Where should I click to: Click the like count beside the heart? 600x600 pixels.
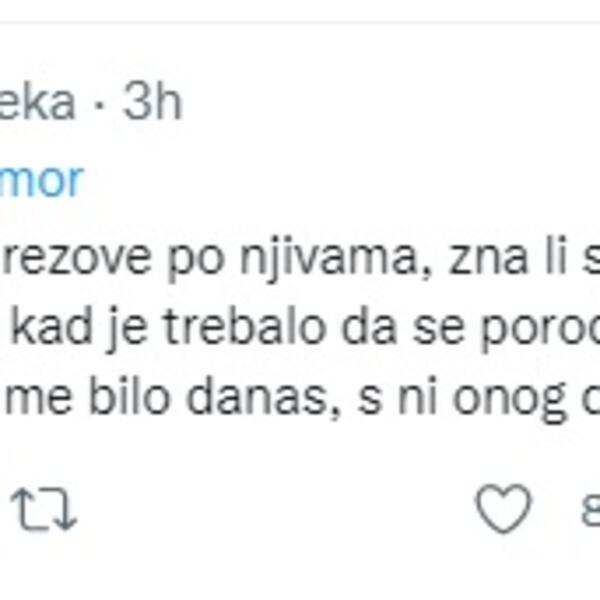point(588,511)
